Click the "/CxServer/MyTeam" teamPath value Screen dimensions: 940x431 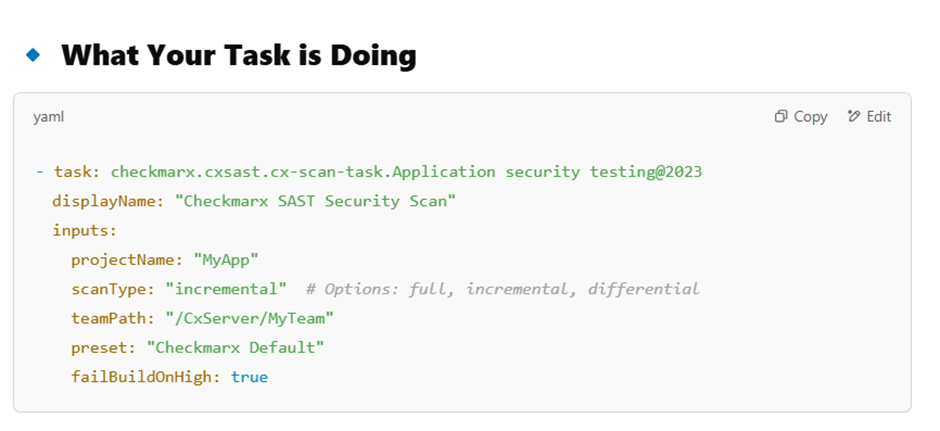[249, 318]
